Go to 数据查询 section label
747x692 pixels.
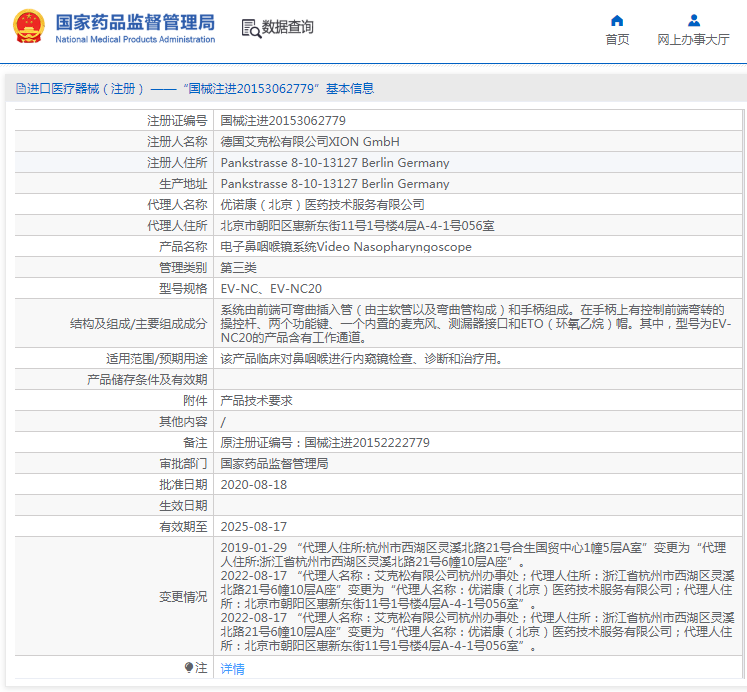287,27
